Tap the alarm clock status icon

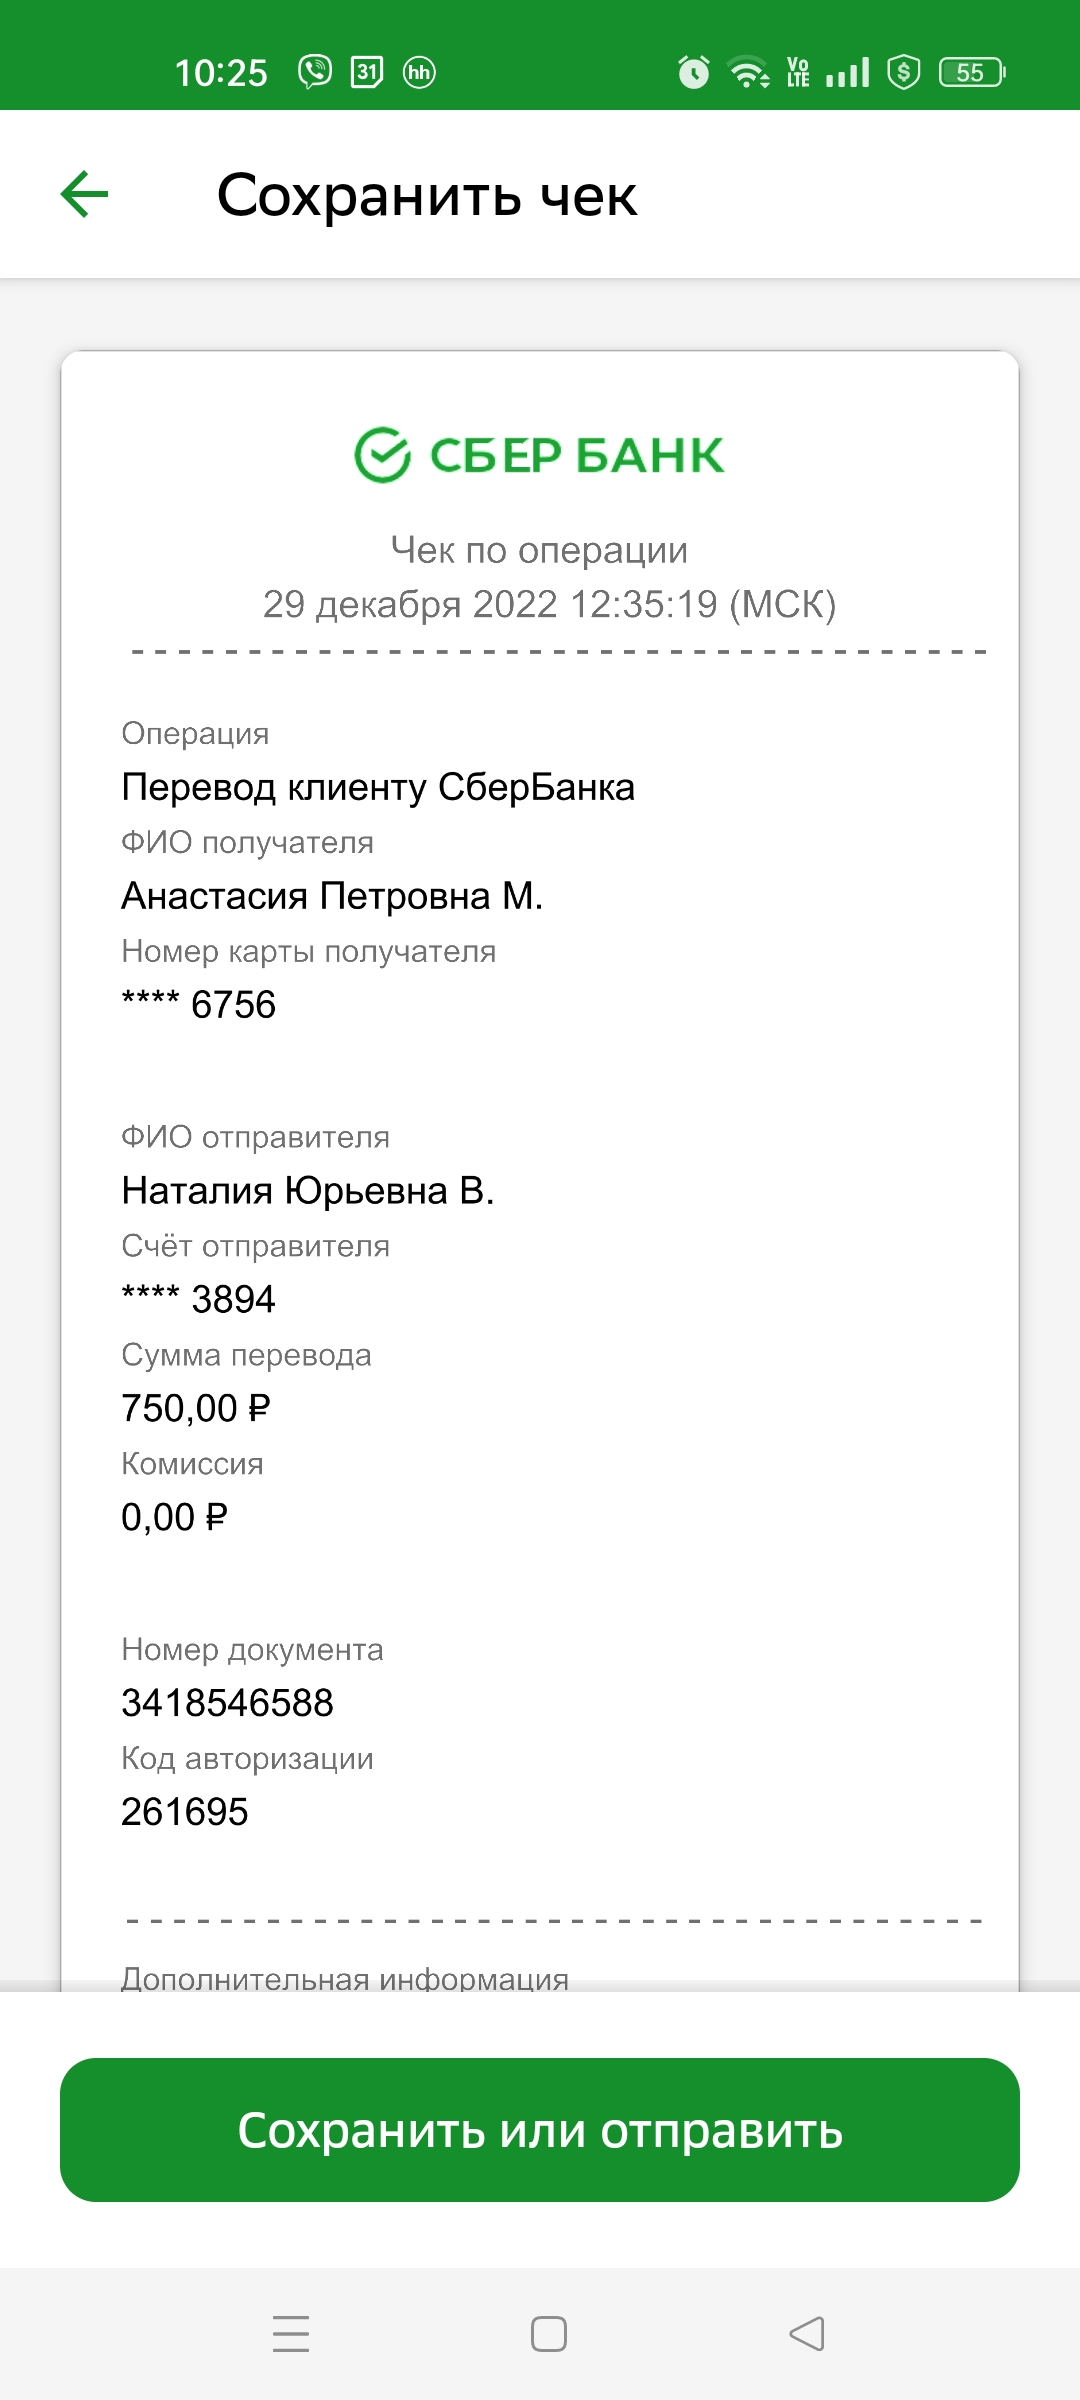pos(694,72)
